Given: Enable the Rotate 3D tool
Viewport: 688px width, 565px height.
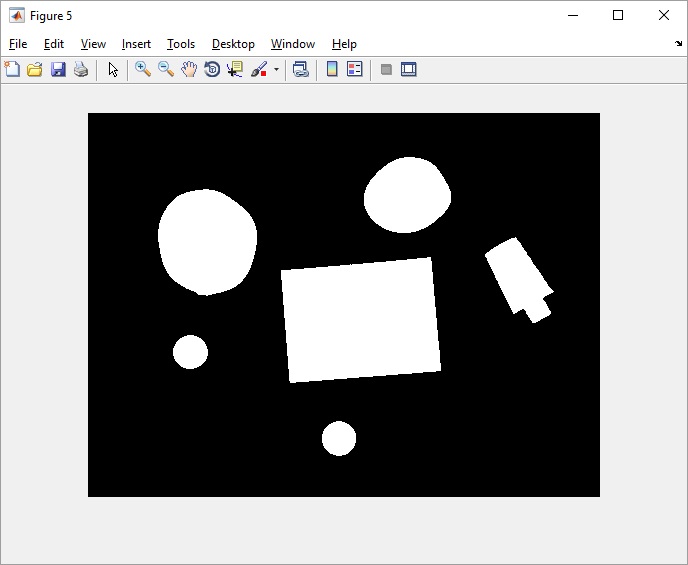Looking at the screenshot, I should point(212,70).
